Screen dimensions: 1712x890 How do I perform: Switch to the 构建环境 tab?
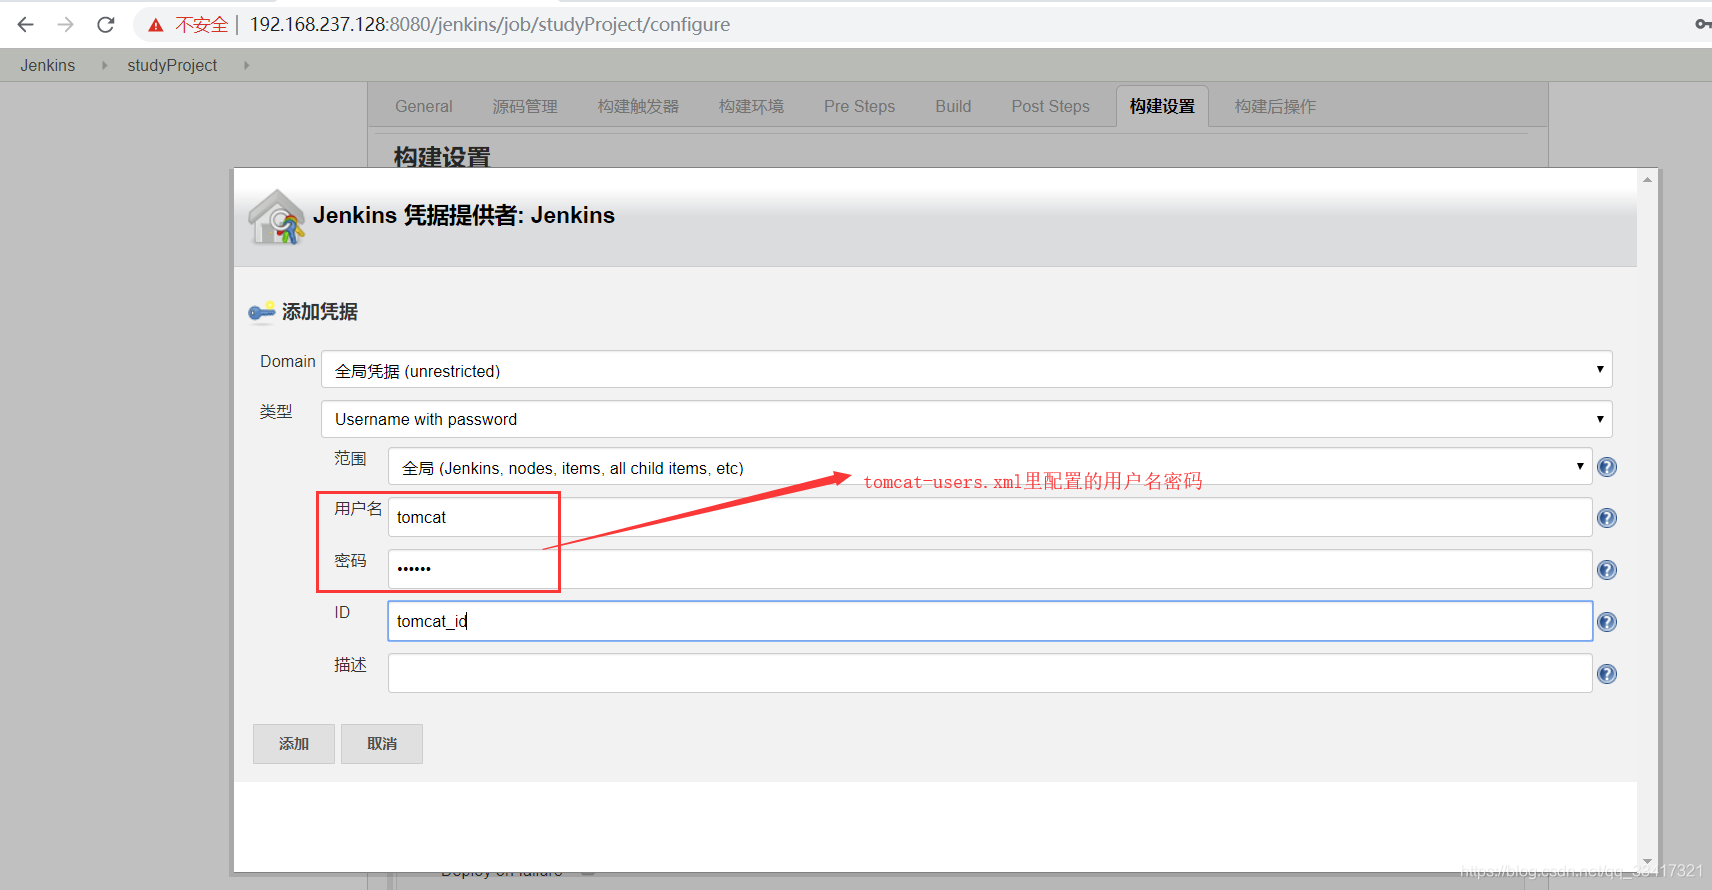(751, 106)
